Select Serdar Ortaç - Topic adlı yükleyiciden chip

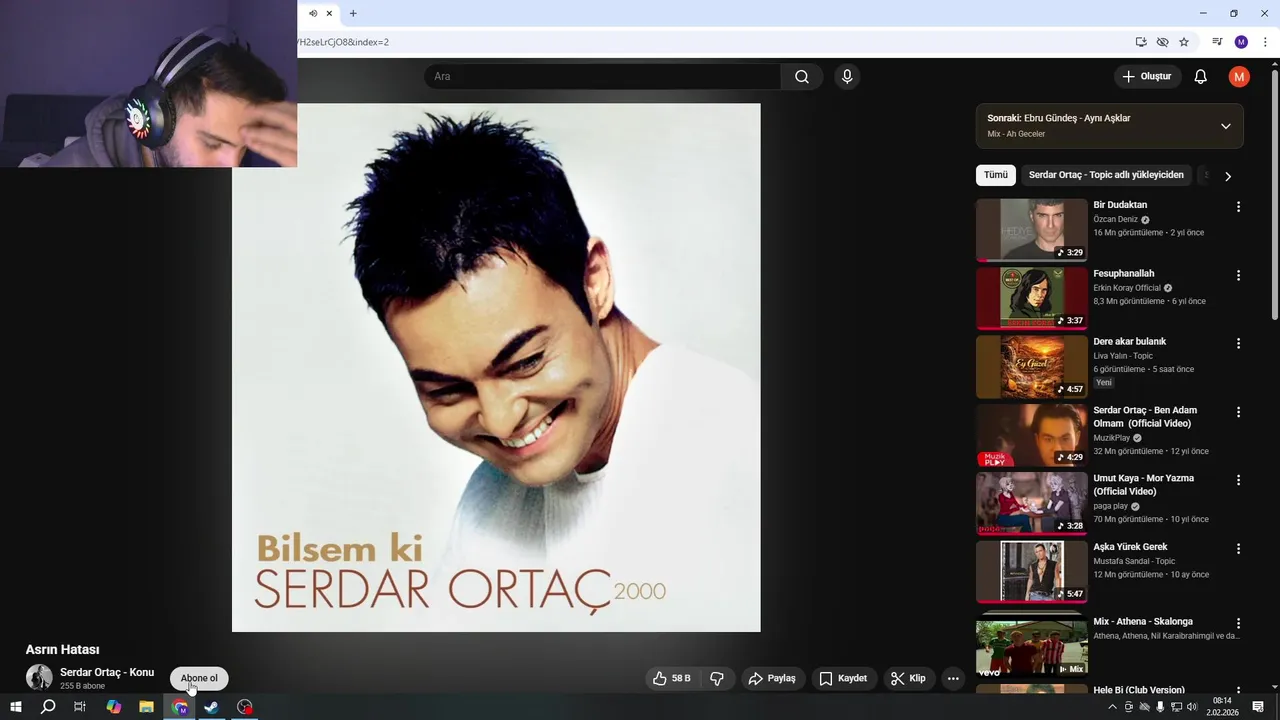(x=1106, y=175)
